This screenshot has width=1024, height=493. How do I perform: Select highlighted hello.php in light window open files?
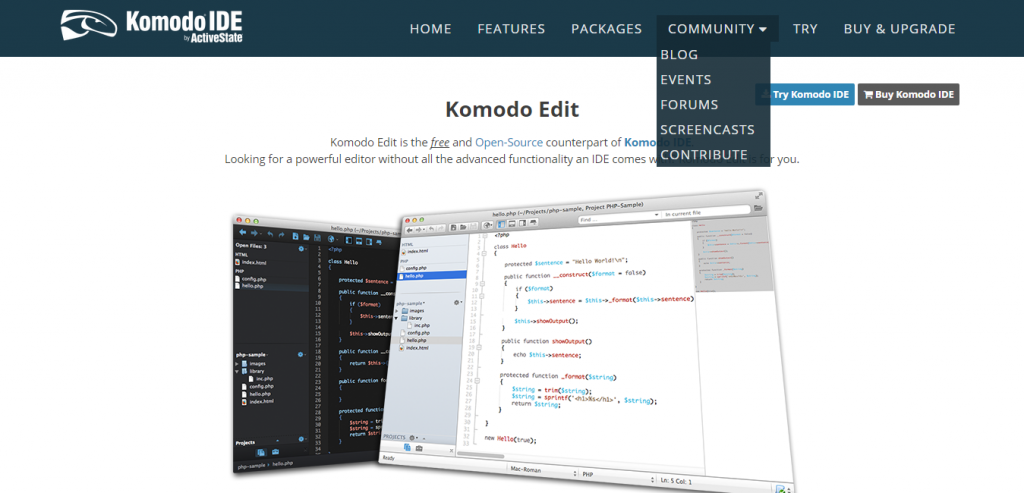tap(432, 276)
